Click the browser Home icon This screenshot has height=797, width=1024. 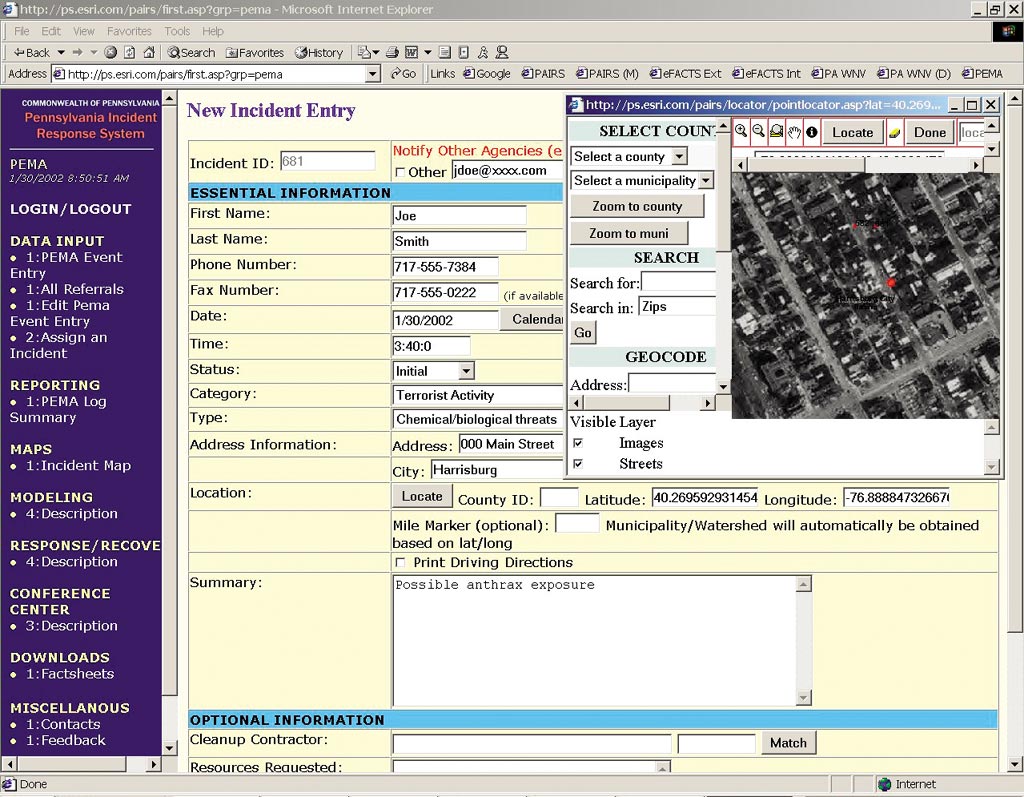pos(149,52)
